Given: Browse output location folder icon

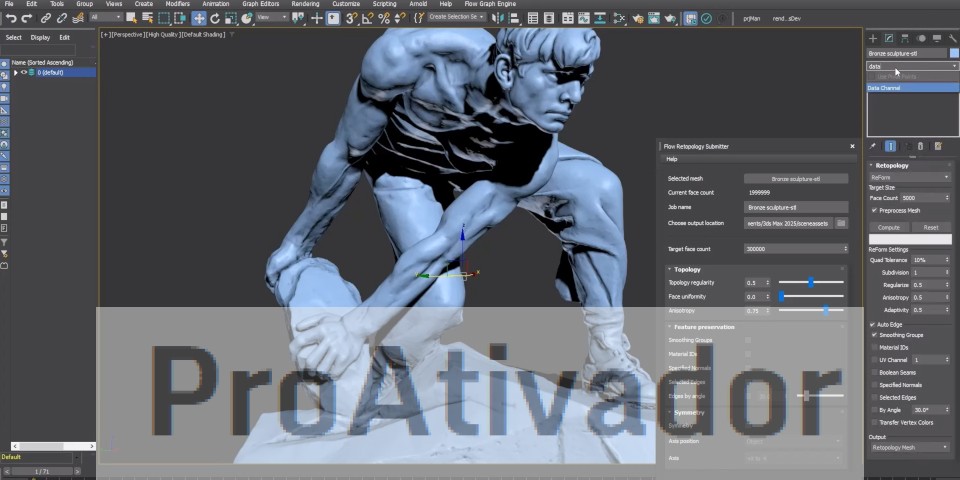Looking at the screenshot, I should point(841,223).
